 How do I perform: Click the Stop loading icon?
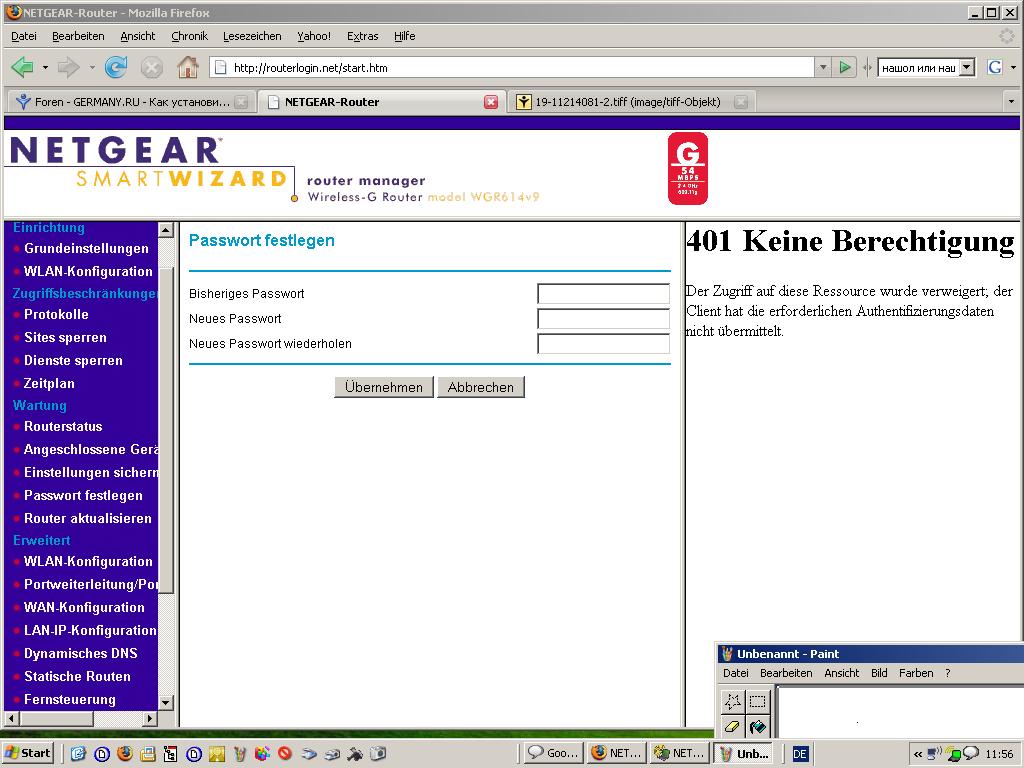[152, 67]
